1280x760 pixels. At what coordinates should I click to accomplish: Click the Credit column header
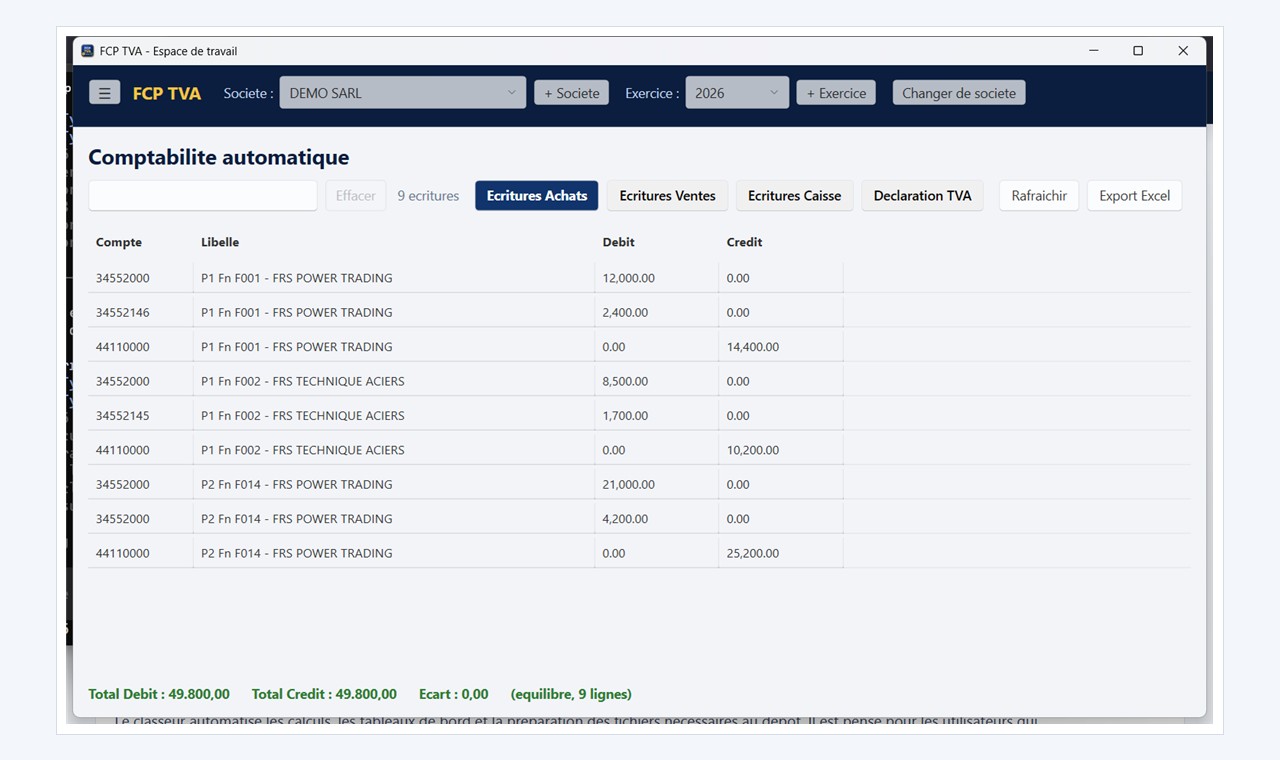[x=744, y=242]
